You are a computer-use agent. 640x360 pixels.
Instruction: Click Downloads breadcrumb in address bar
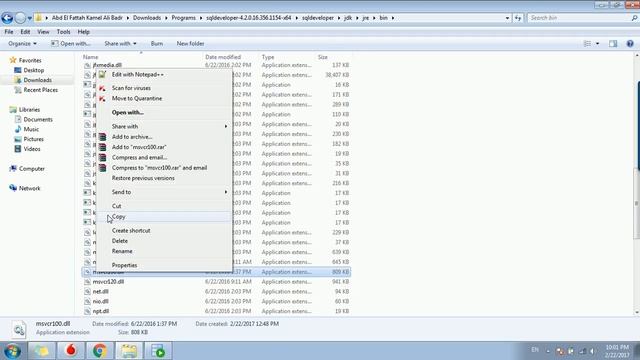147,18
